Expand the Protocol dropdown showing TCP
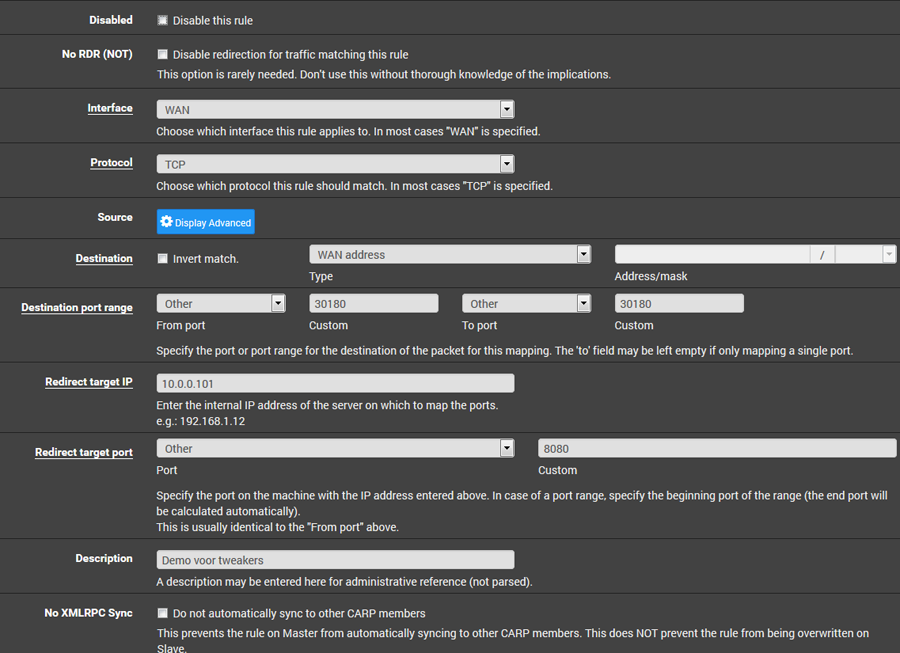The width and height of the screenshot is (900, 653). click(x=335, y=164)
